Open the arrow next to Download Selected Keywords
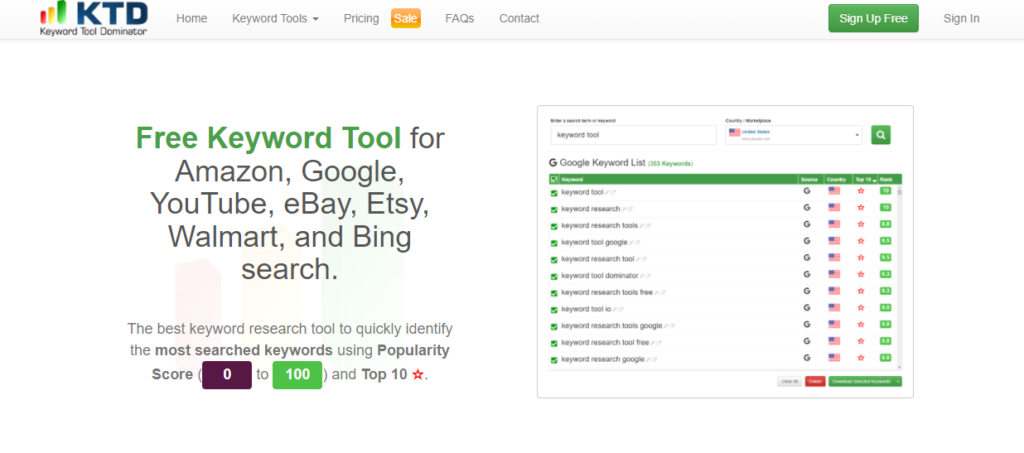Screen dimensions: 1024x453 click(x=899, y=381)
